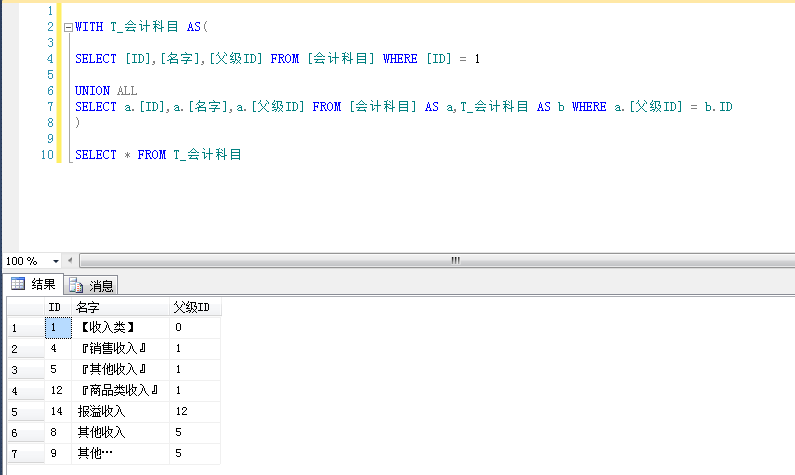Select 父级ID cell in 销售收入 row

[195, 348]
